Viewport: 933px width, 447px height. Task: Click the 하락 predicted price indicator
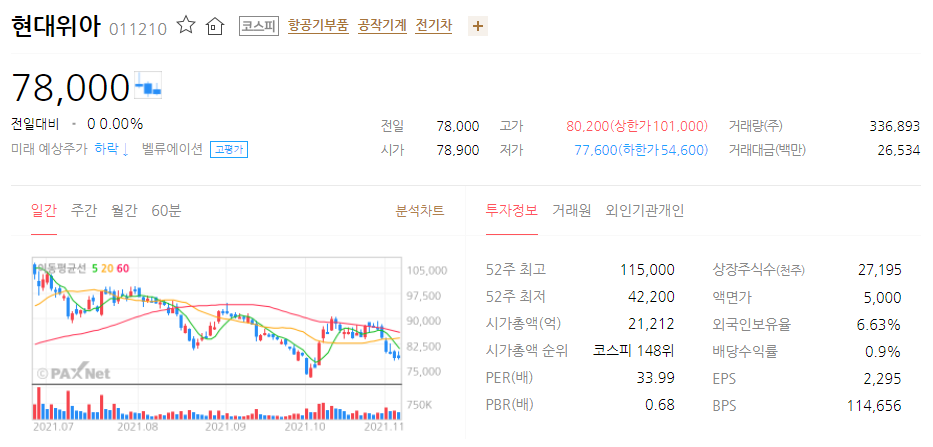[112, 149]
